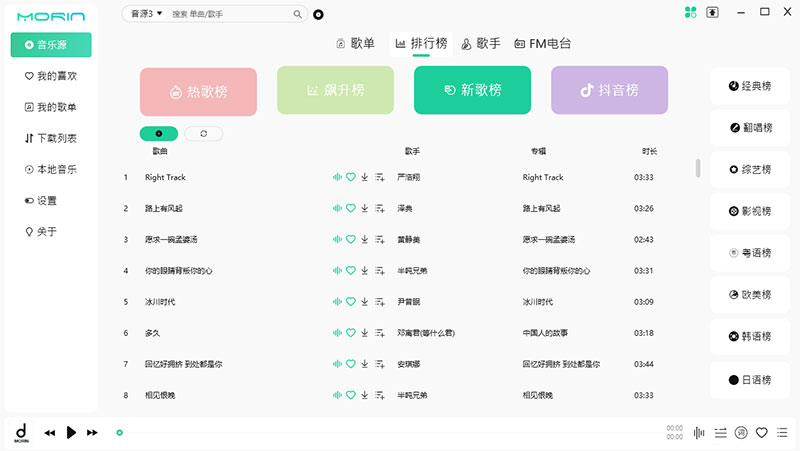800x451 pixels.
Task: Click the search magnifier icon
Action: (x=297, y=15)
